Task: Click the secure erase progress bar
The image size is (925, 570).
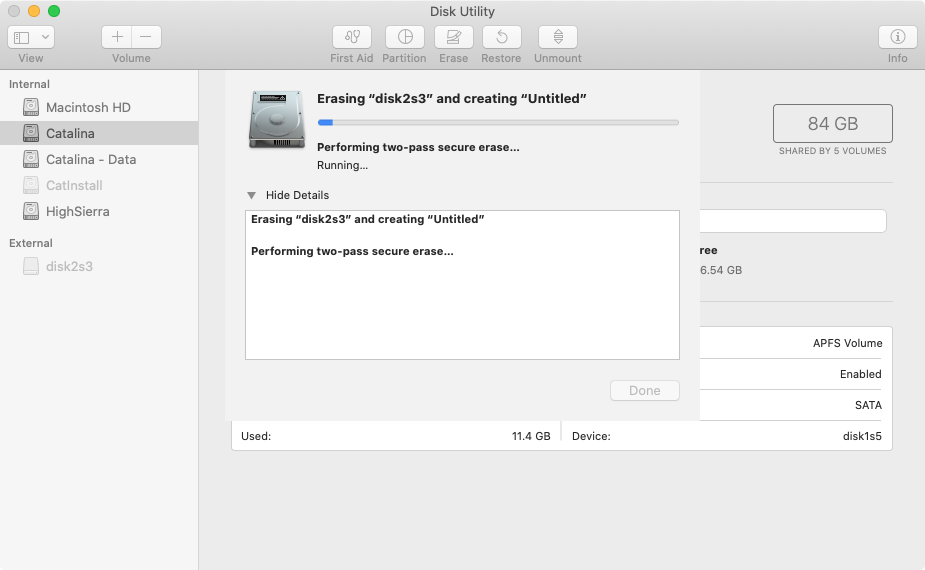Action: pyautogui.click(x=498, y=123)
